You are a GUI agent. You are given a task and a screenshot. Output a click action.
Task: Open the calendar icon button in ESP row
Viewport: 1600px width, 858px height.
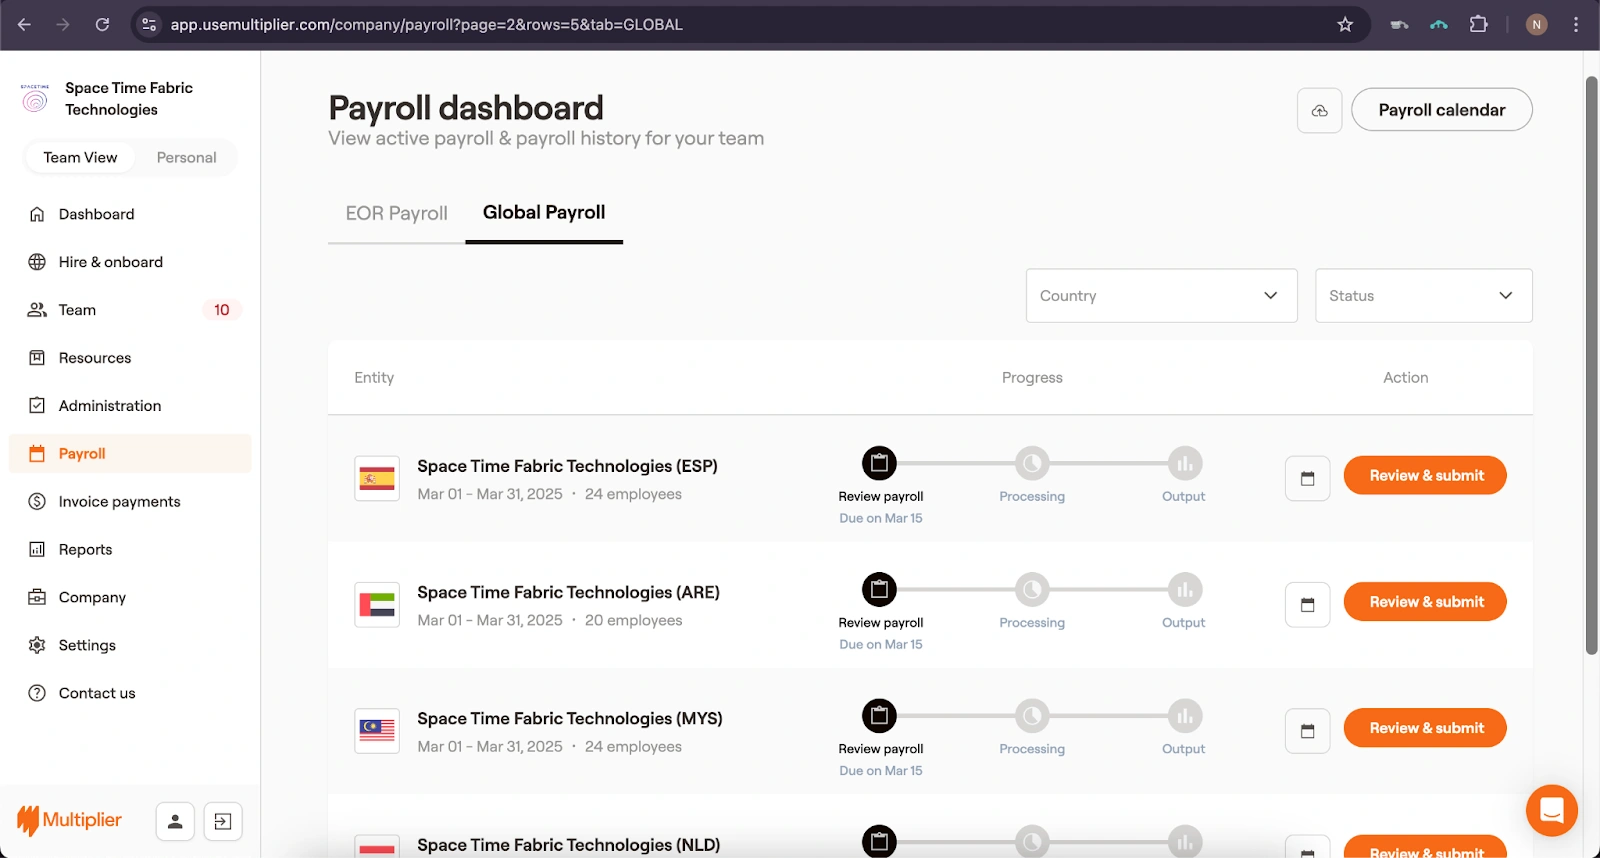(x=1307, y=479)
